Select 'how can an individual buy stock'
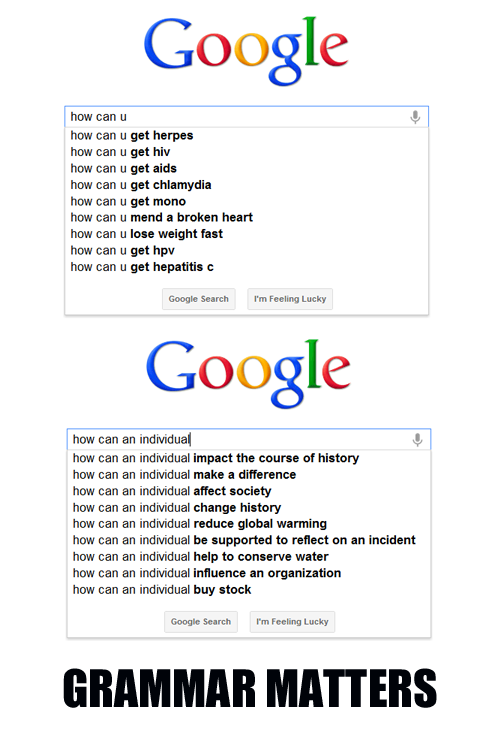The width and height of the screenshot is (499, 733). coord(249,589)
